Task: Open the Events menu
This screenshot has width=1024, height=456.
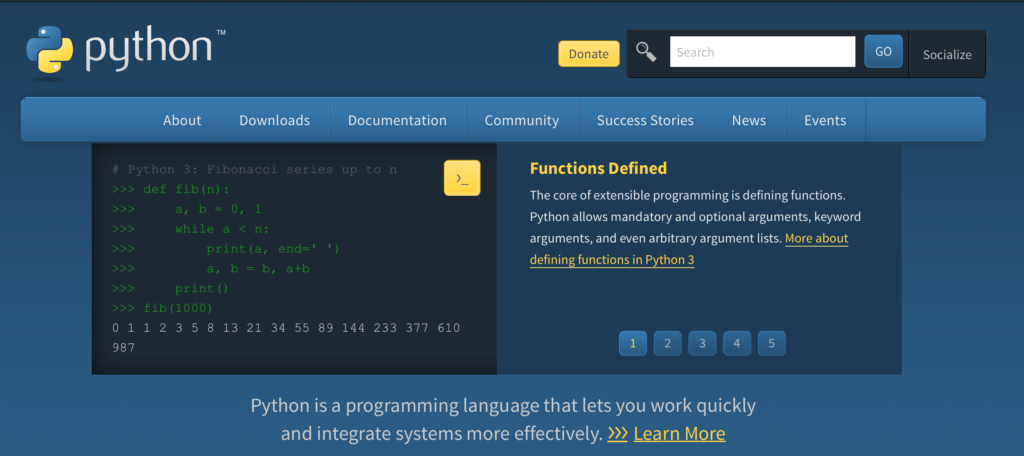Action: click(825, 120)
